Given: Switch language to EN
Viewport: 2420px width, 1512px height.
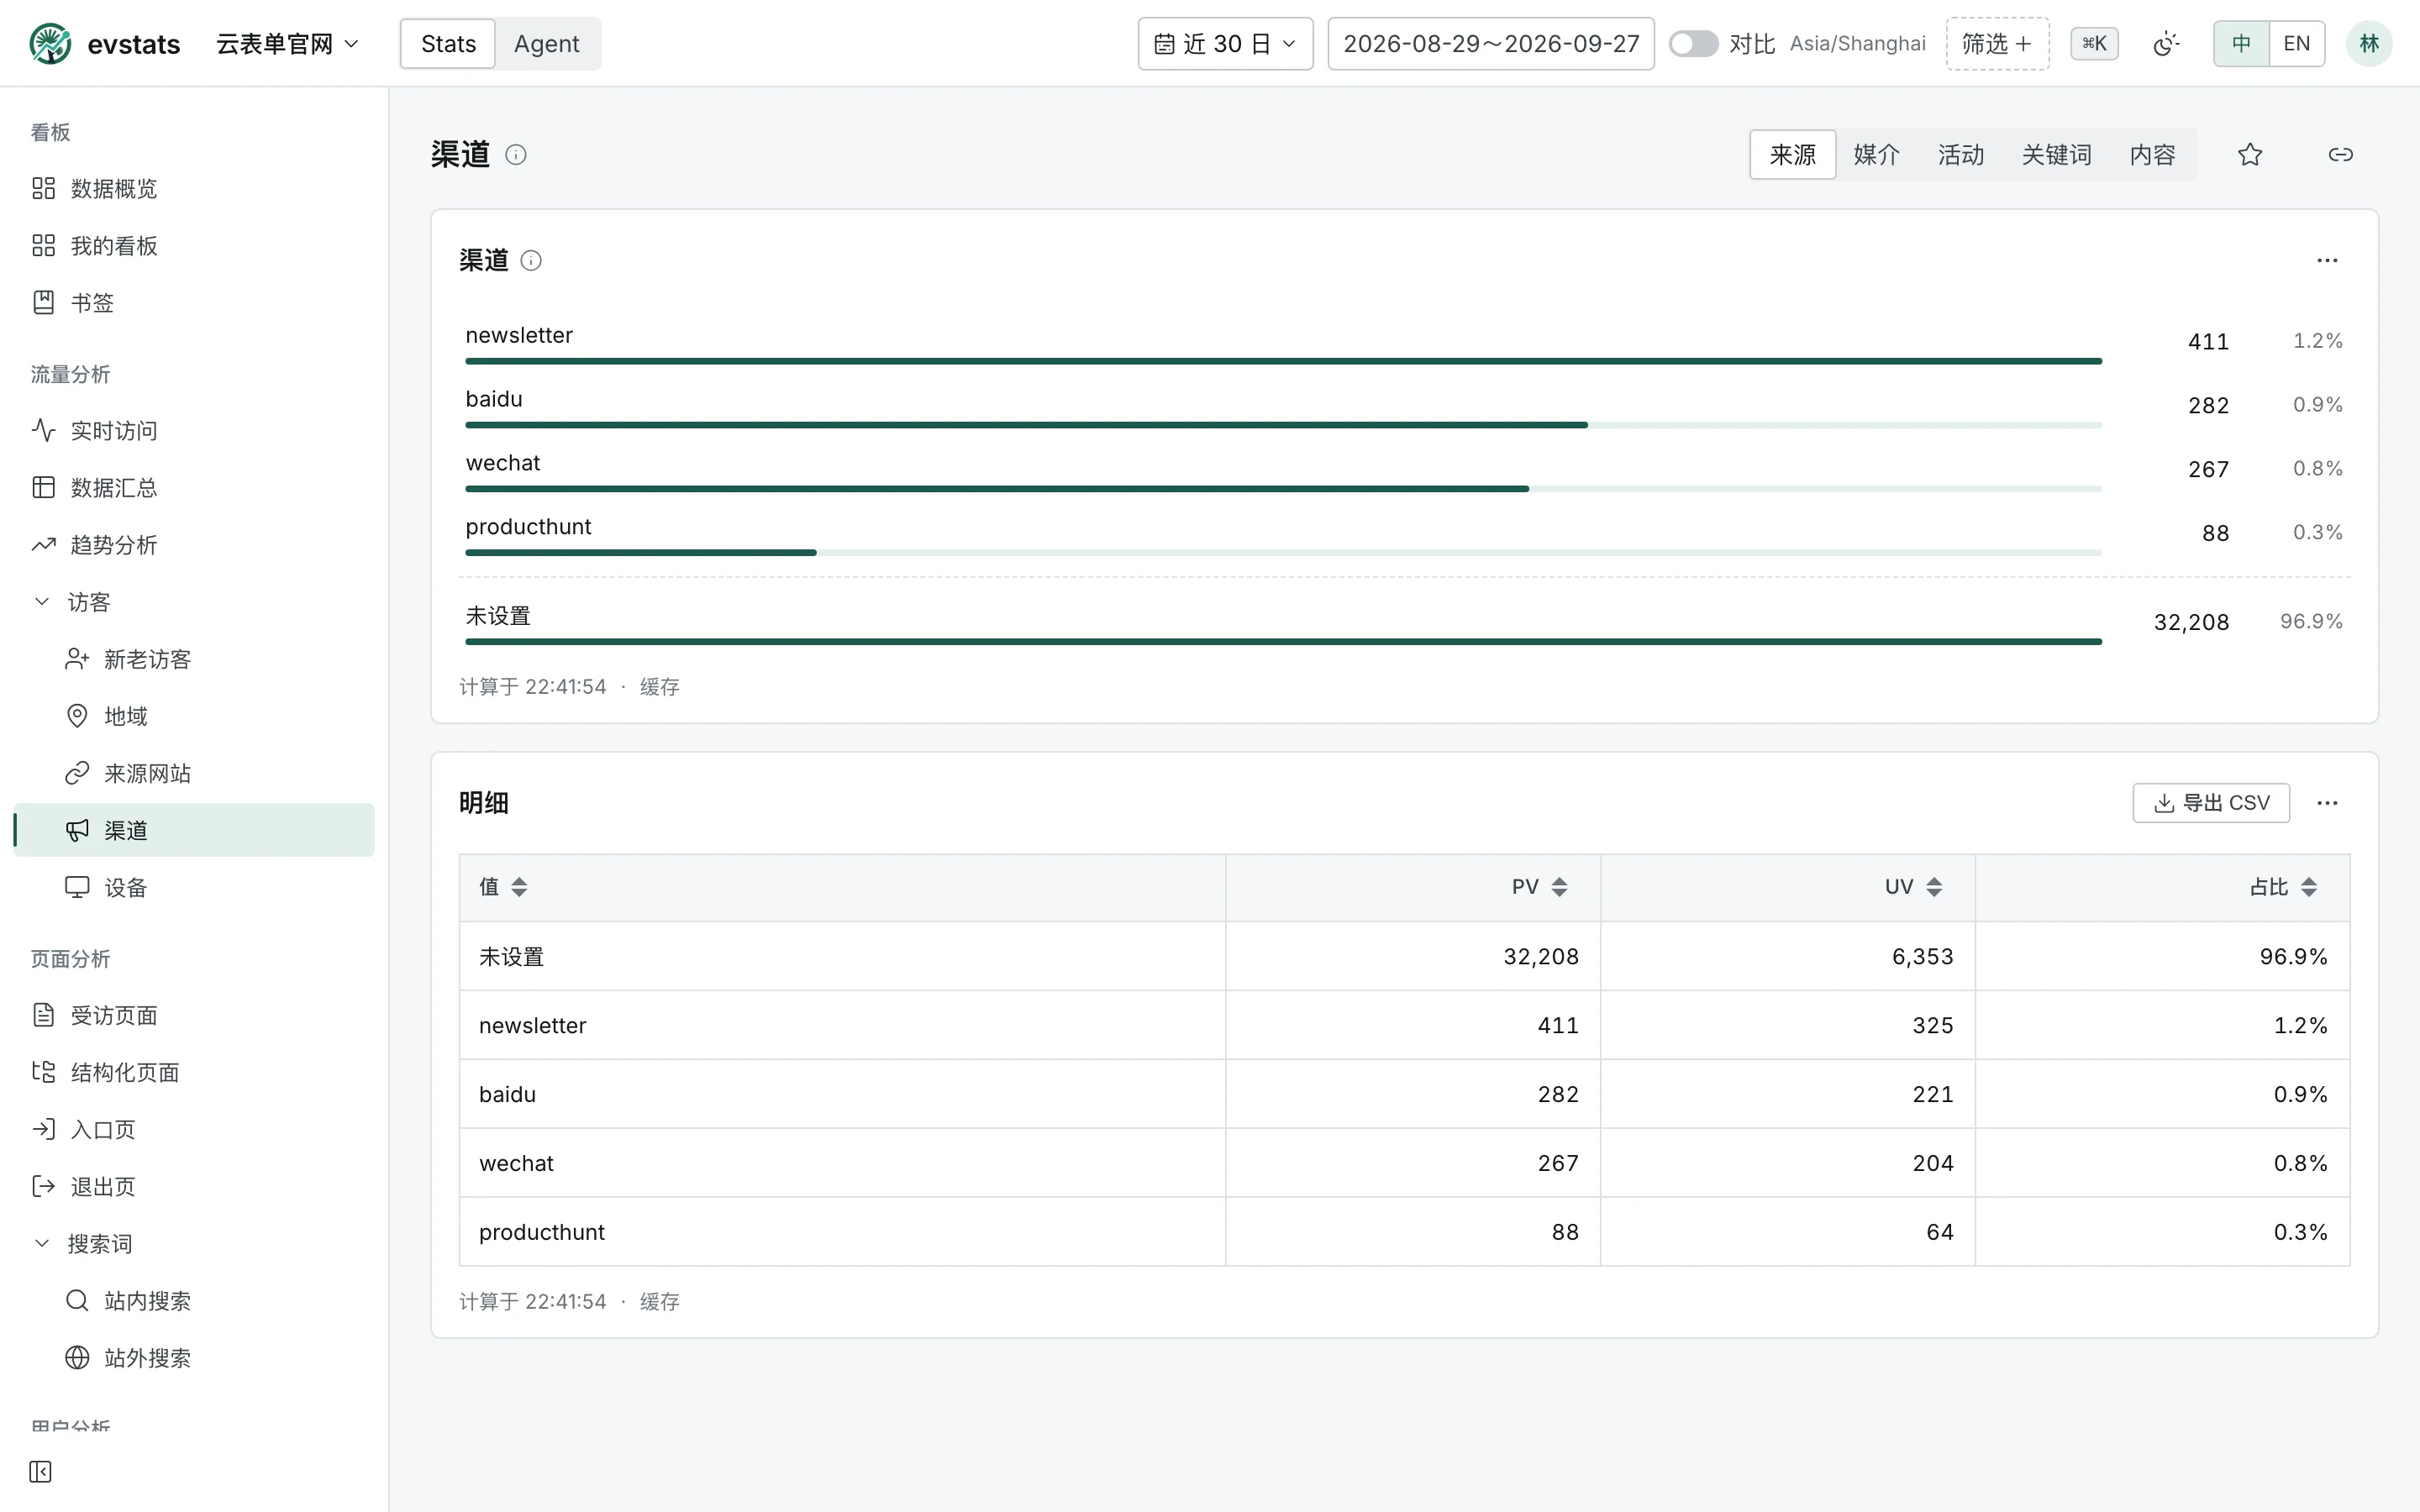Looking at the screenshot, I should (x=2297, y=44).
